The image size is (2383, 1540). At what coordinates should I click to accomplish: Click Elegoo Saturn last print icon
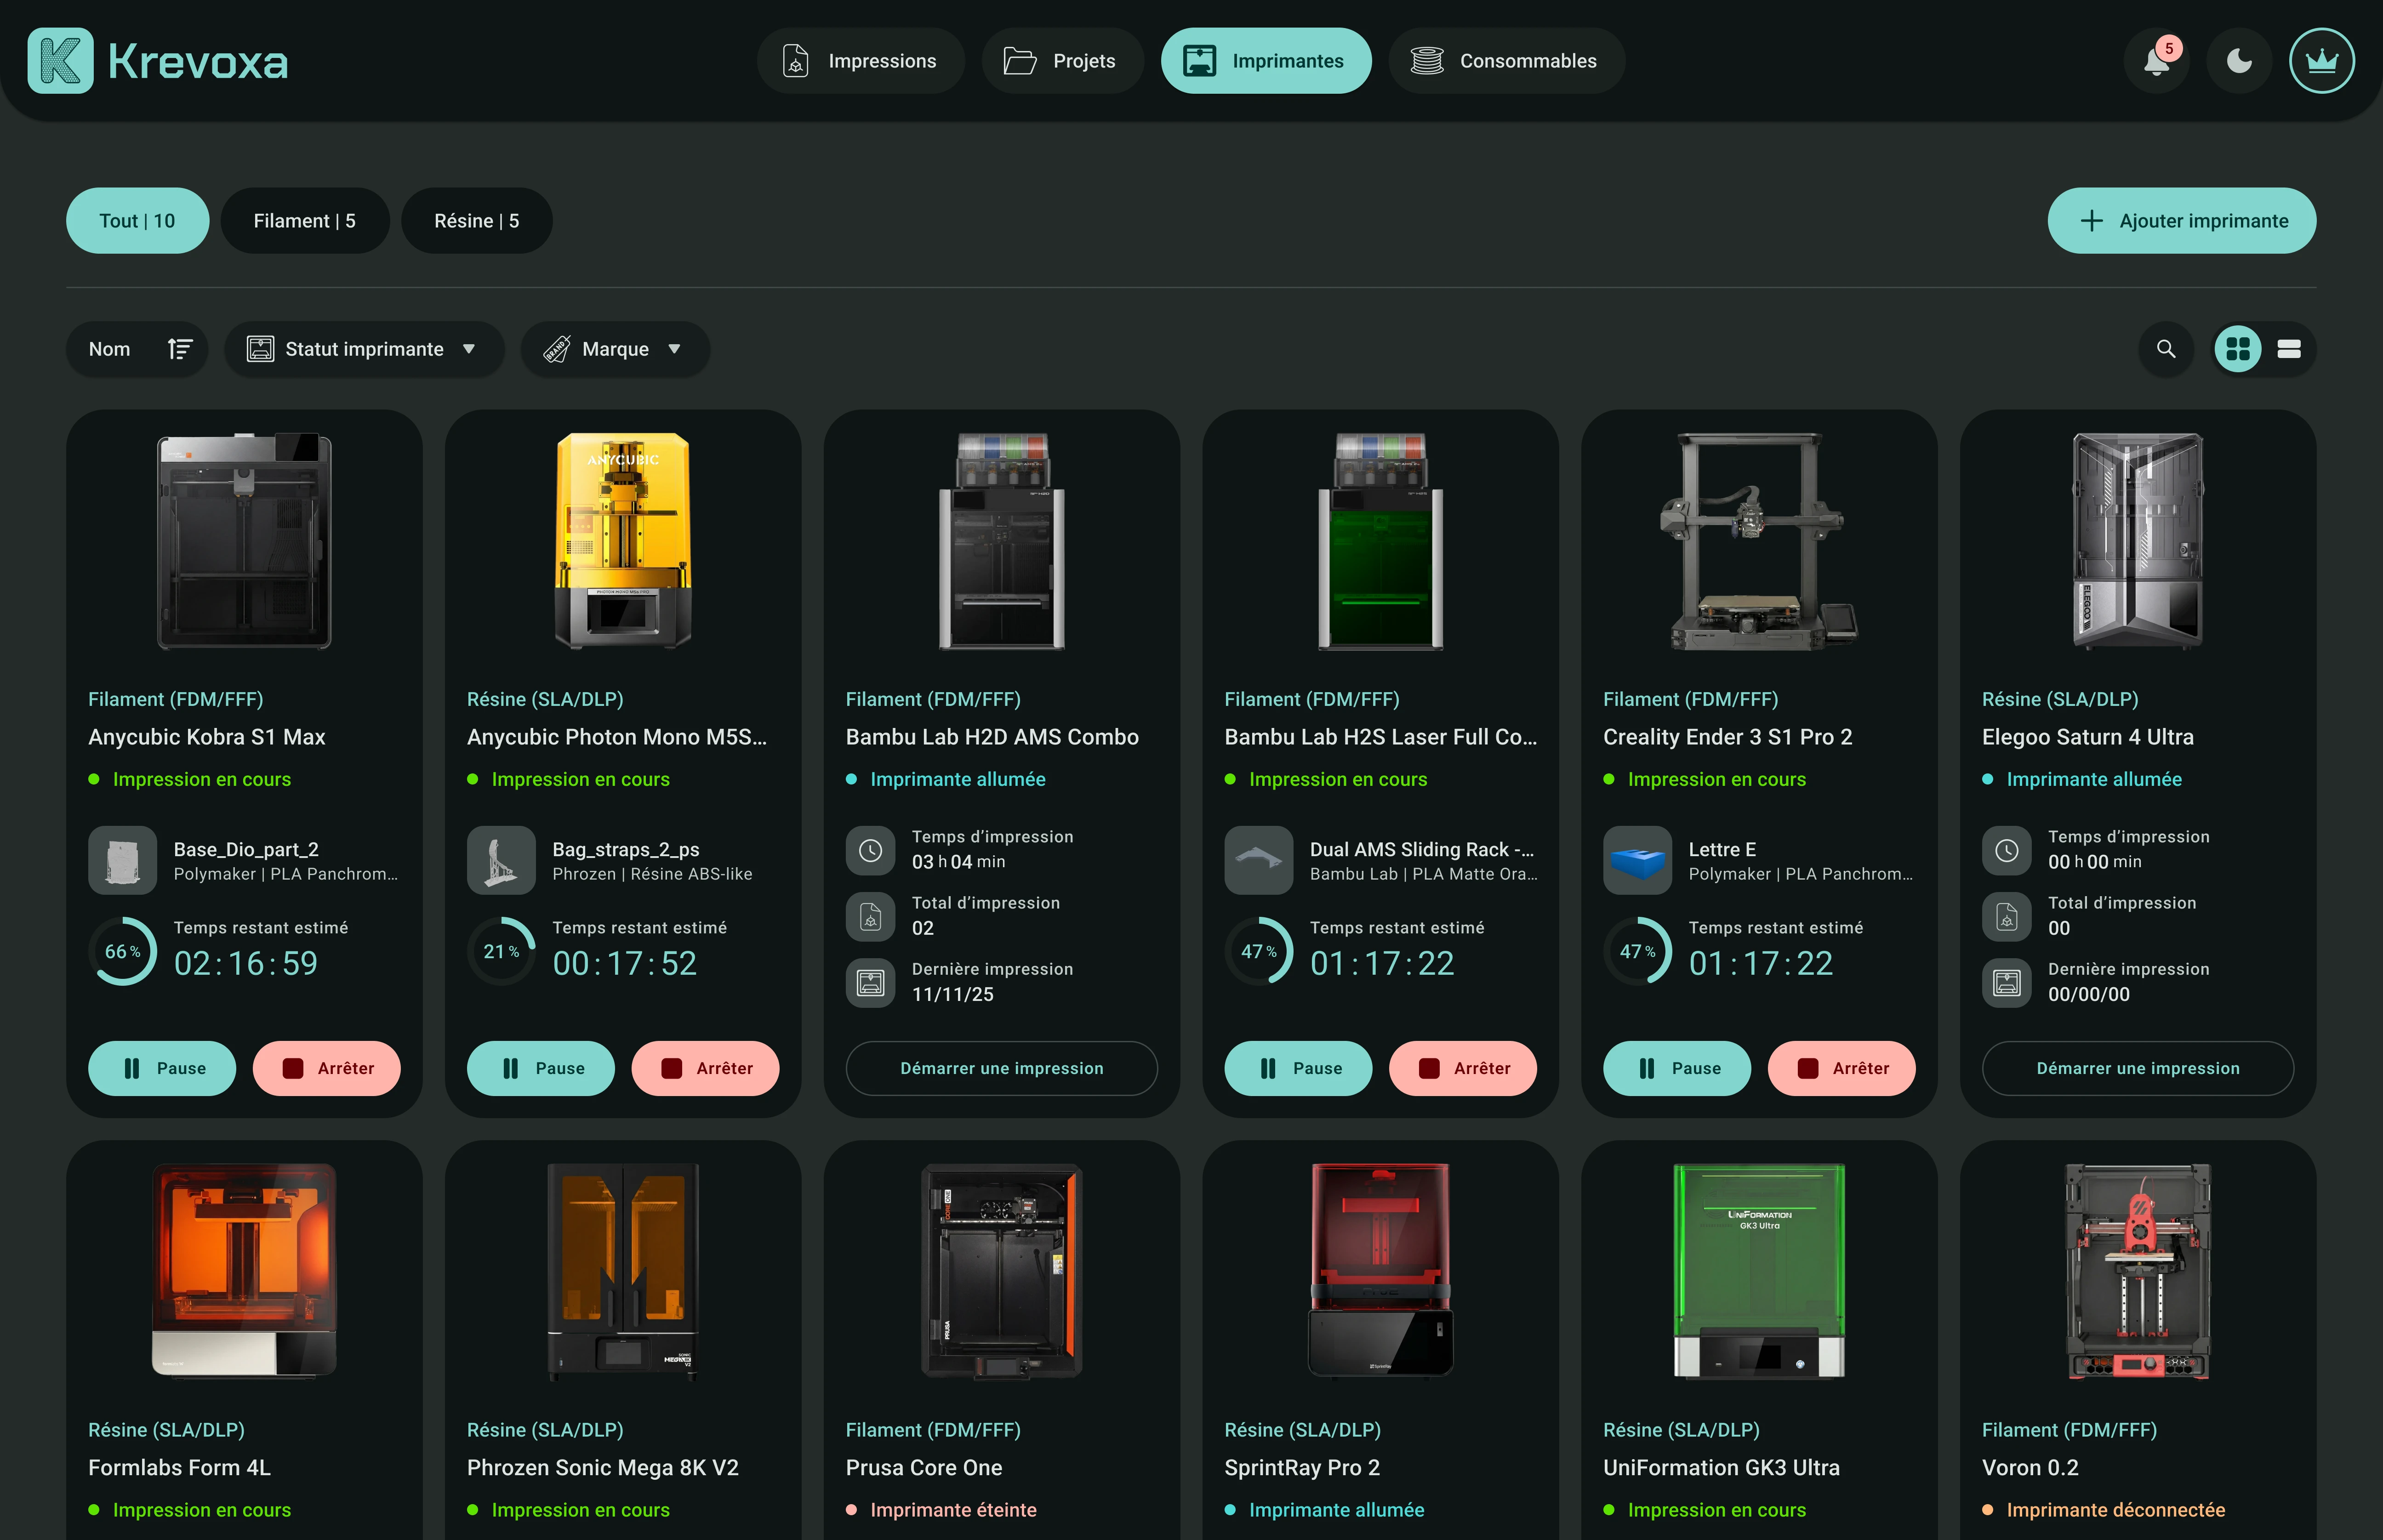coord(2006,983)
